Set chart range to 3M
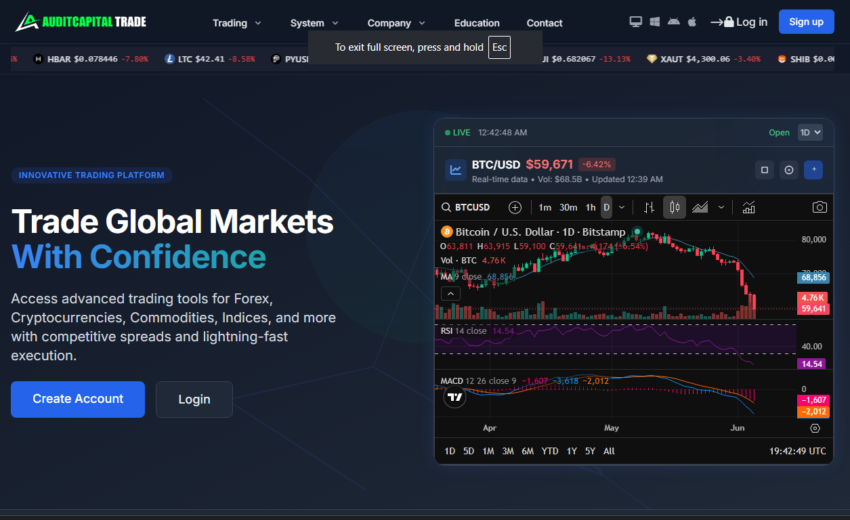The height and width of the screenshot is (520, 850). pos(508,451)
